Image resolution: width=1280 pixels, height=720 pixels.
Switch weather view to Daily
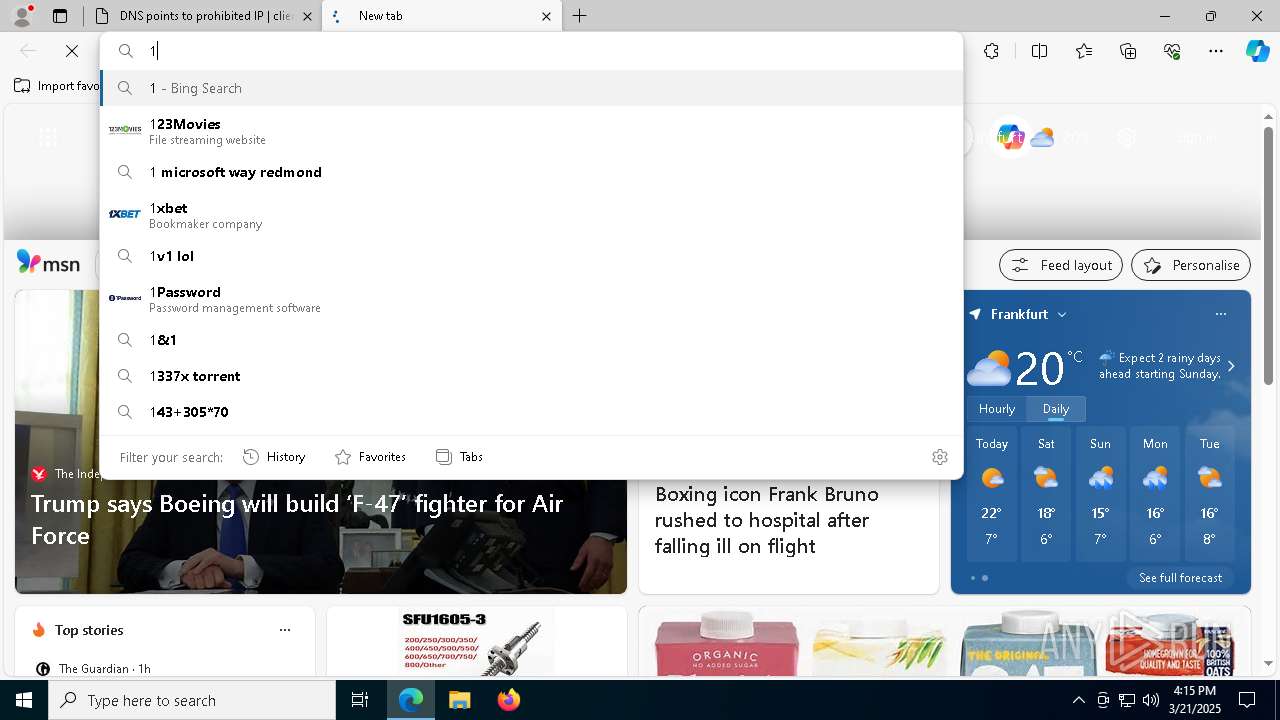[1056, 409]
